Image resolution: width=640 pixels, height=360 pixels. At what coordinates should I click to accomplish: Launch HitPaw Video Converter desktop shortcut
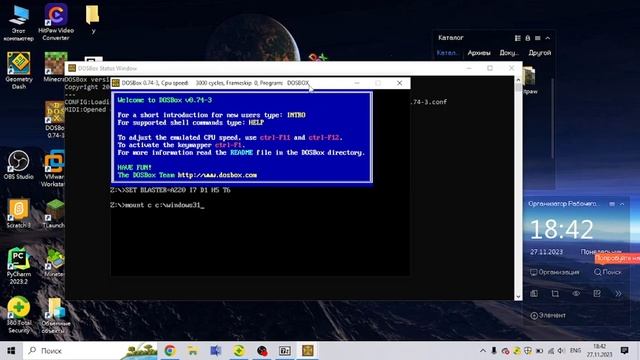[56, 22]
